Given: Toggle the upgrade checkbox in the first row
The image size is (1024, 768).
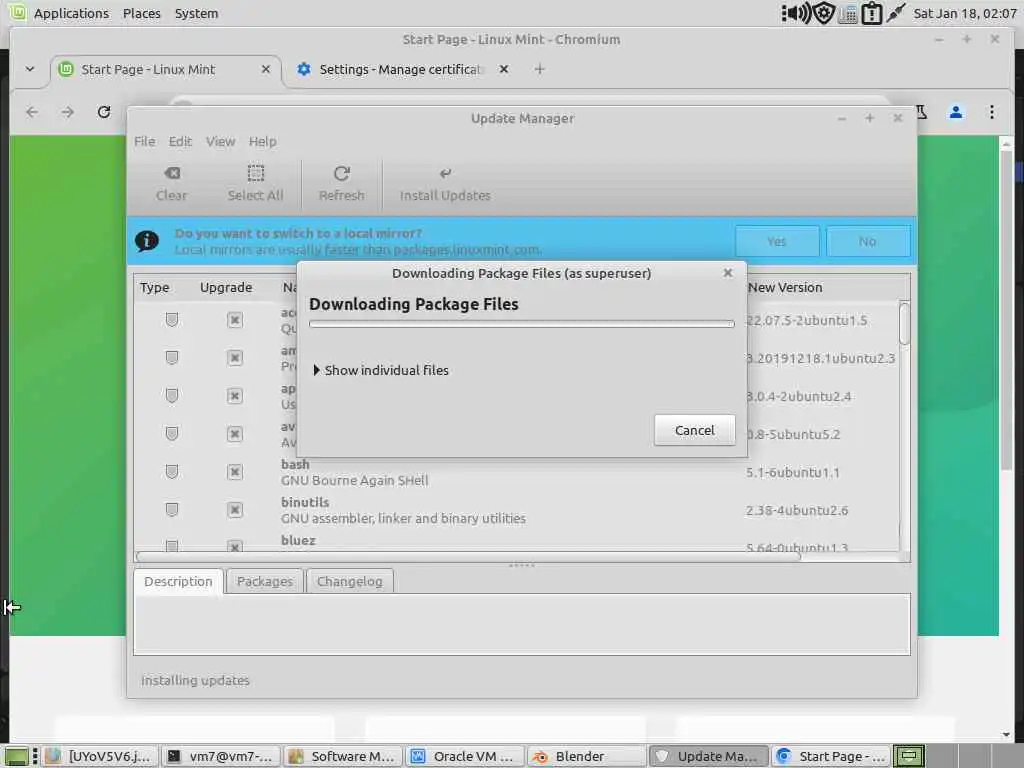Looking at the screenshot, I should 235,320.
